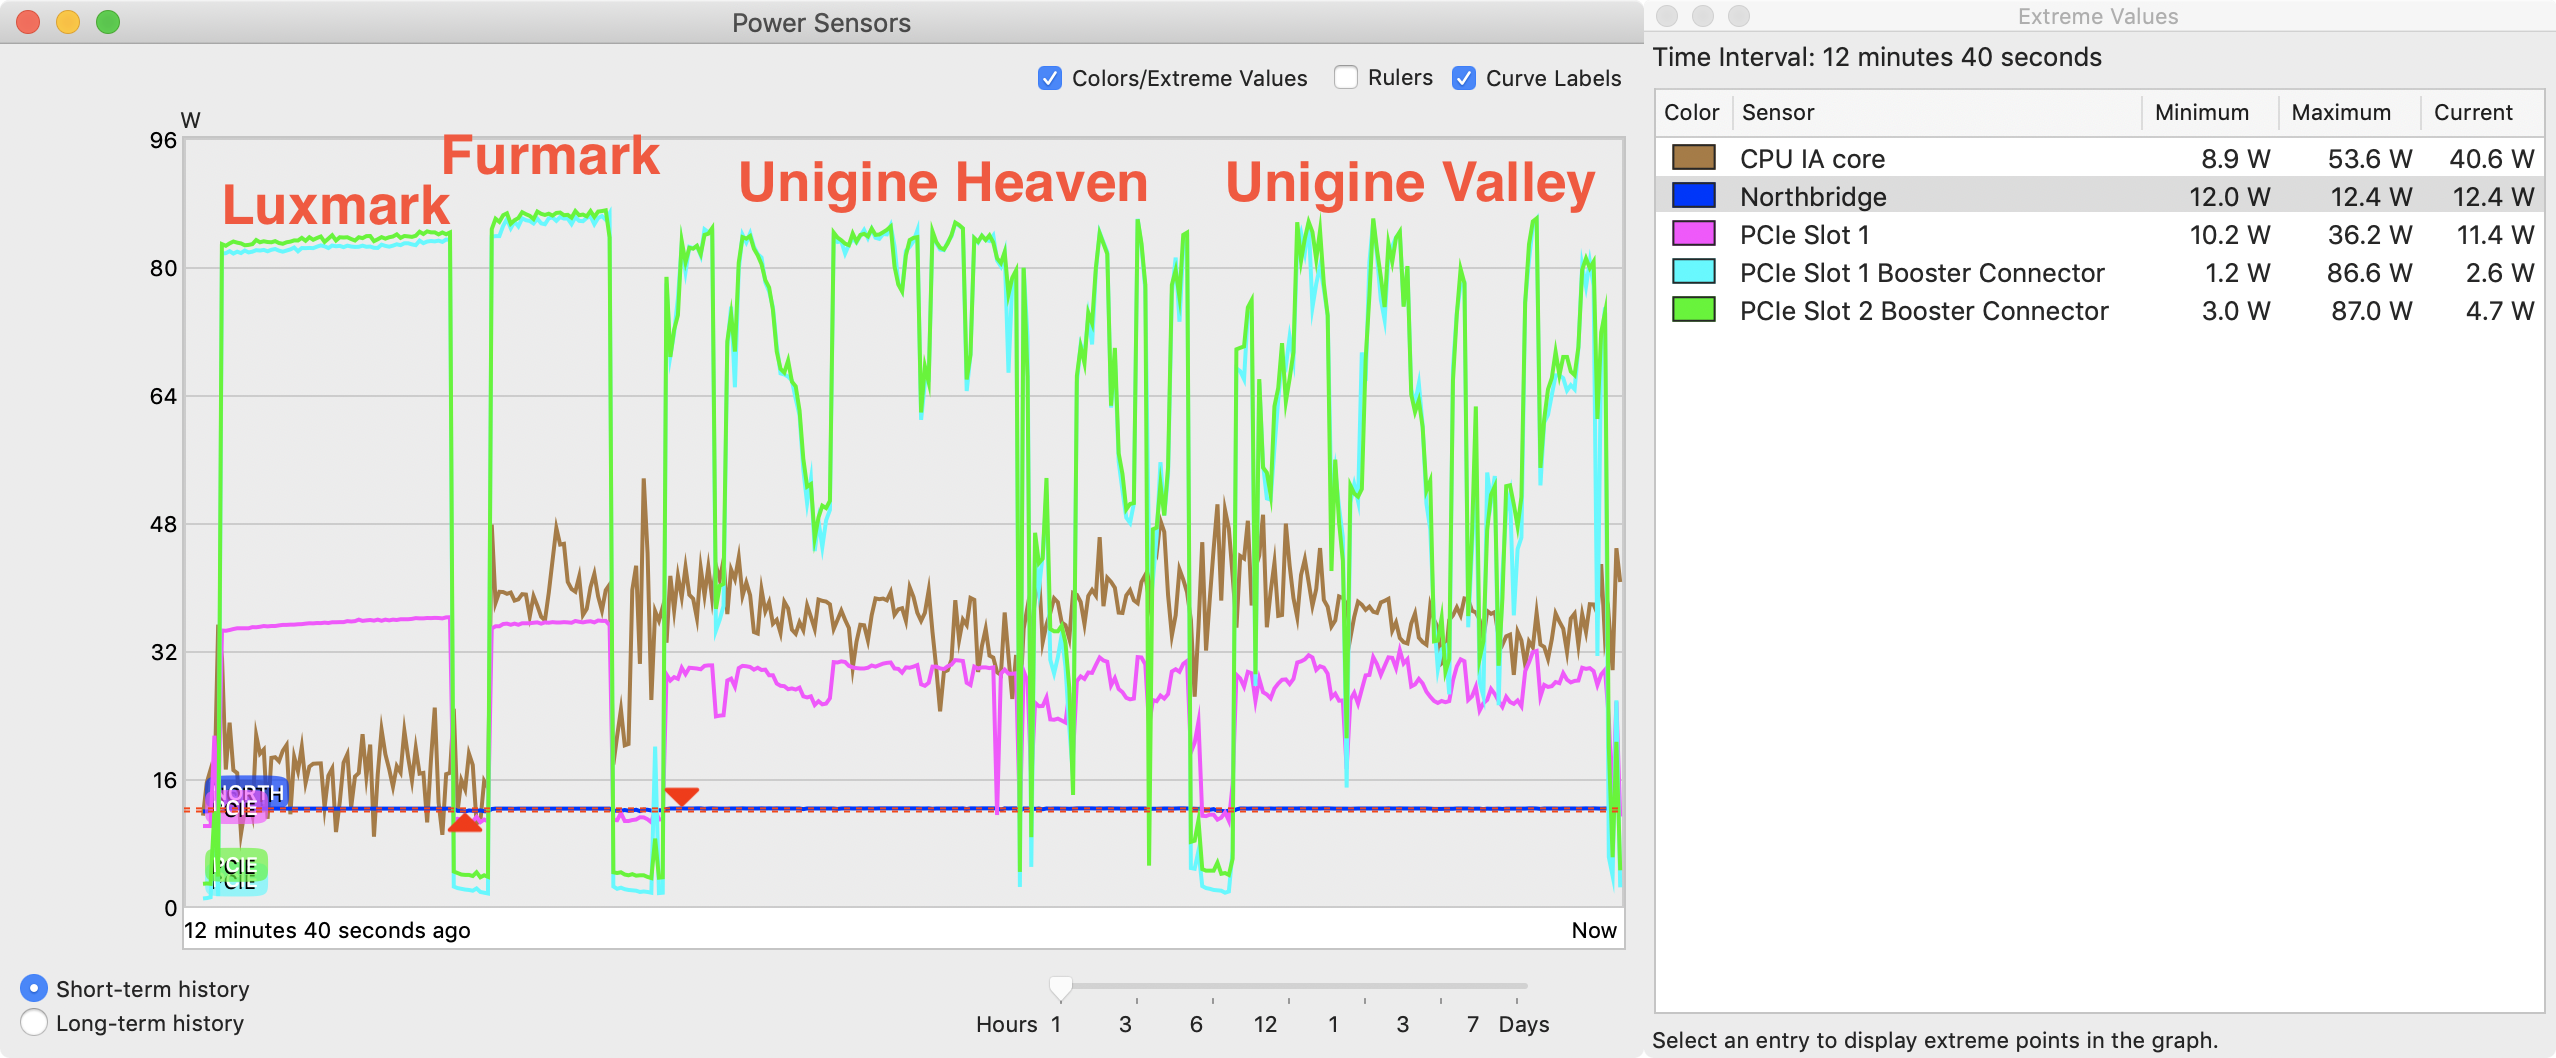Image resolution: width=2556 pixels, height=1058 pixels.
Task: Sort table by the Current column header
Action: 2481,113
